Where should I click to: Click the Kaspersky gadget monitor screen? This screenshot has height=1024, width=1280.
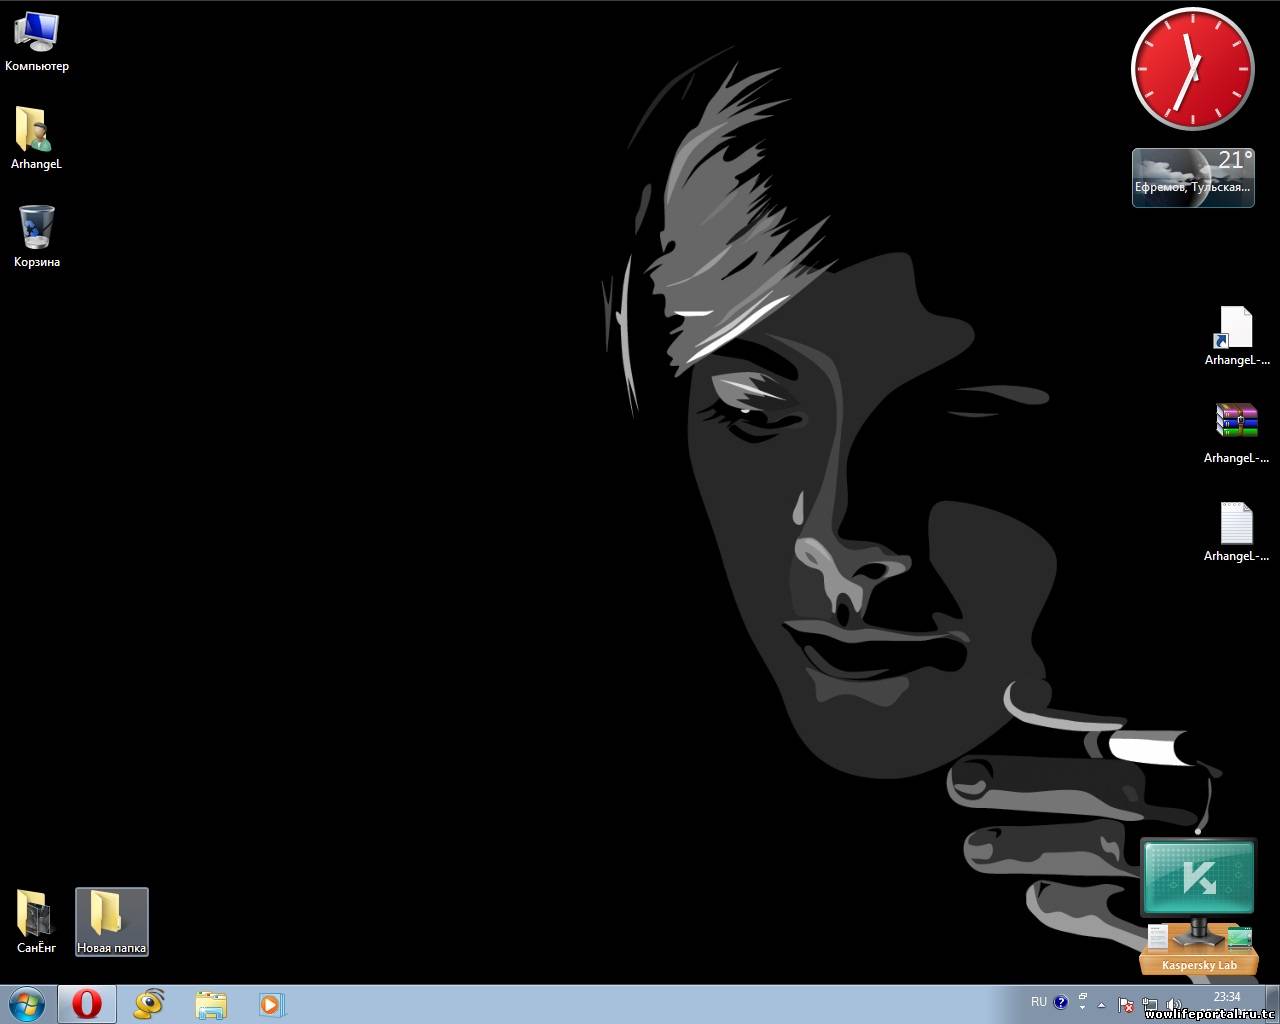(x=1198, y=877)
